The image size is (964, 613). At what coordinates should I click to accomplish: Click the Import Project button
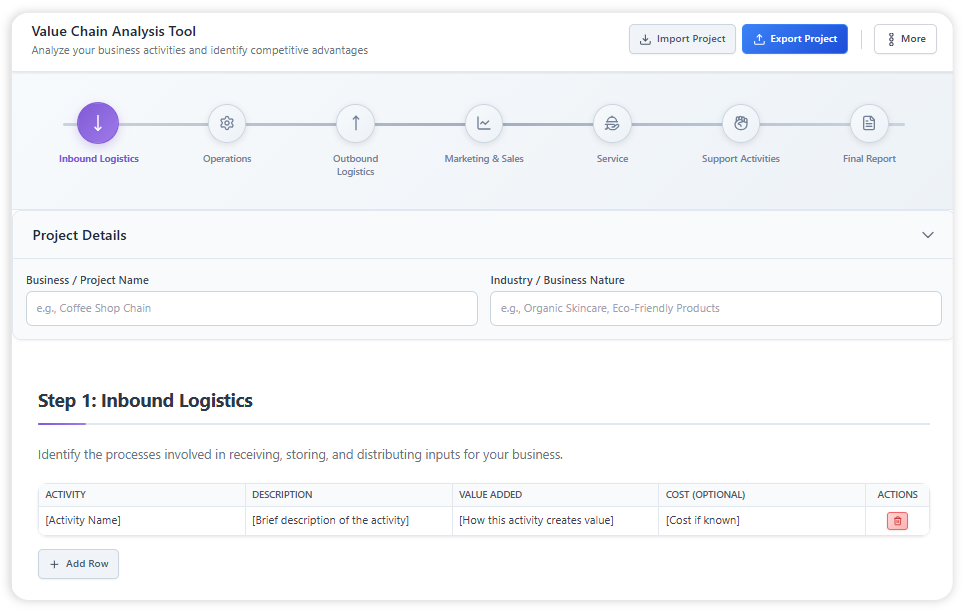682,39
